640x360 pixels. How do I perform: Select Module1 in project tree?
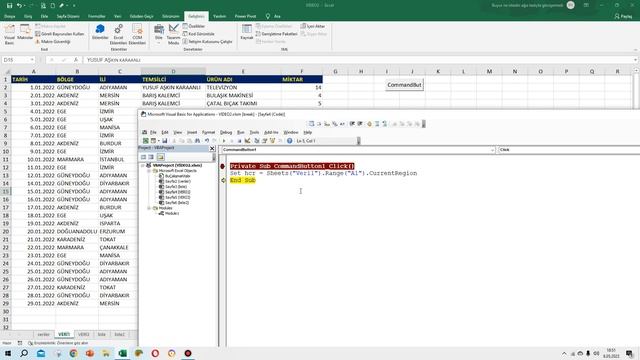click(x=172, y=213)
